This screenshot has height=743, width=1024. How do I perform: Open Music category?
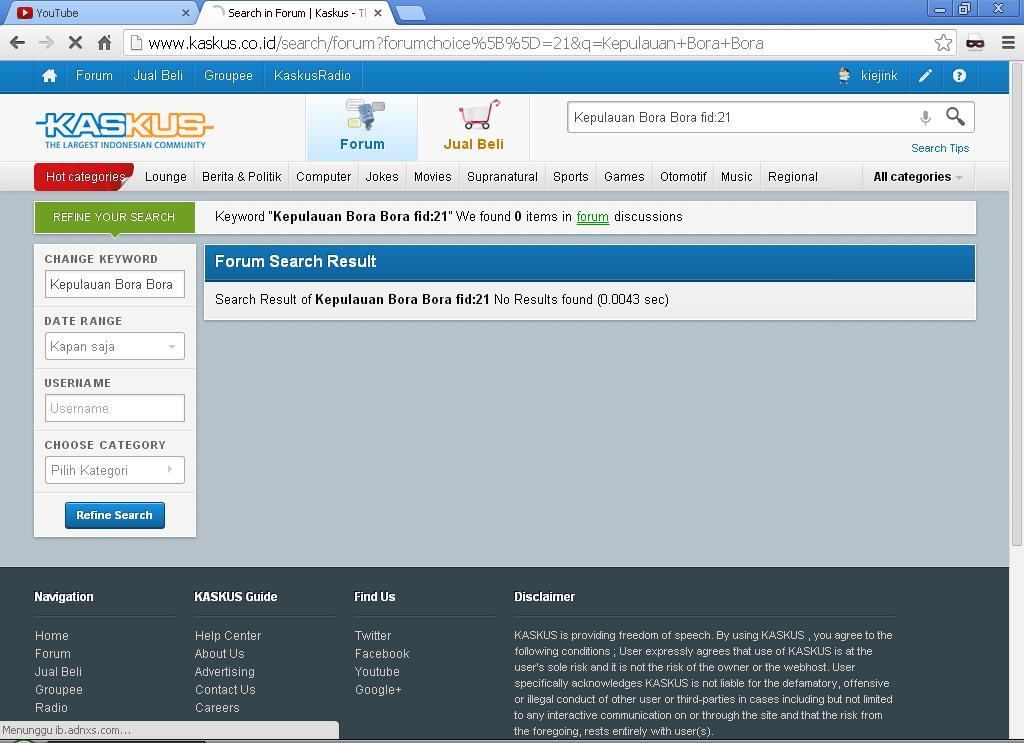(737, 177)
